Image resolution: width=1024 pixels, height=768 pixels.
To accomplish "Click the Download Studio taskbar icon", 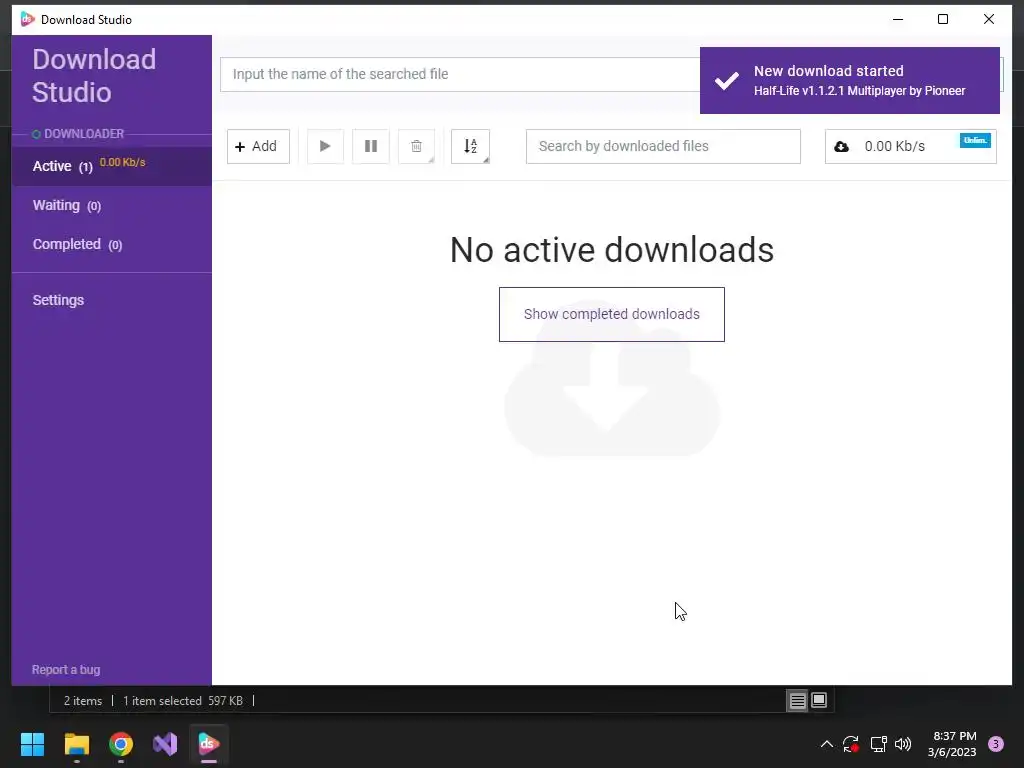I will point(209,744).
